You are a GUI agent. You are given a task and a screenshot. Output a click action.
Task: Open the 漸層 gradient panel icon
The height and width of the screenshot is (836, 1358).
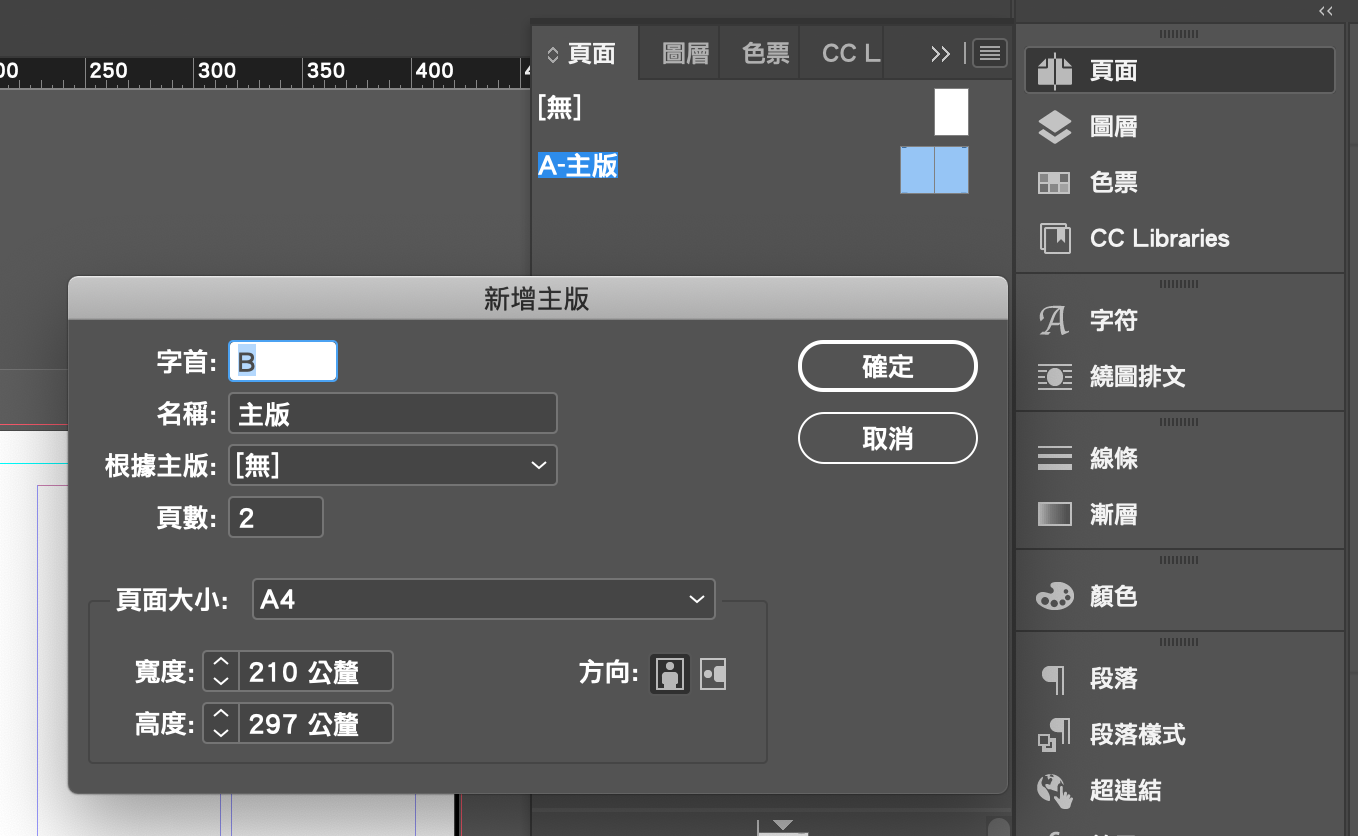tap(1054, 515)
